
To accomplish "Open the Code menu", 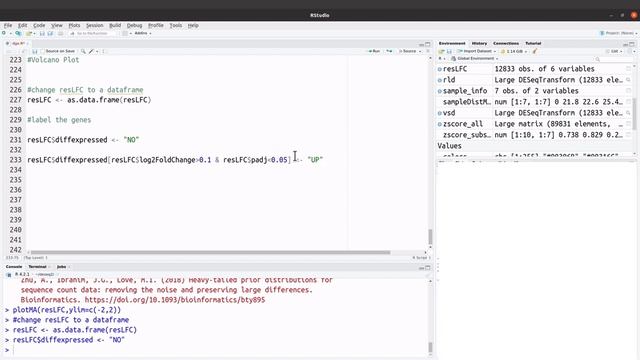I will 39,25.
